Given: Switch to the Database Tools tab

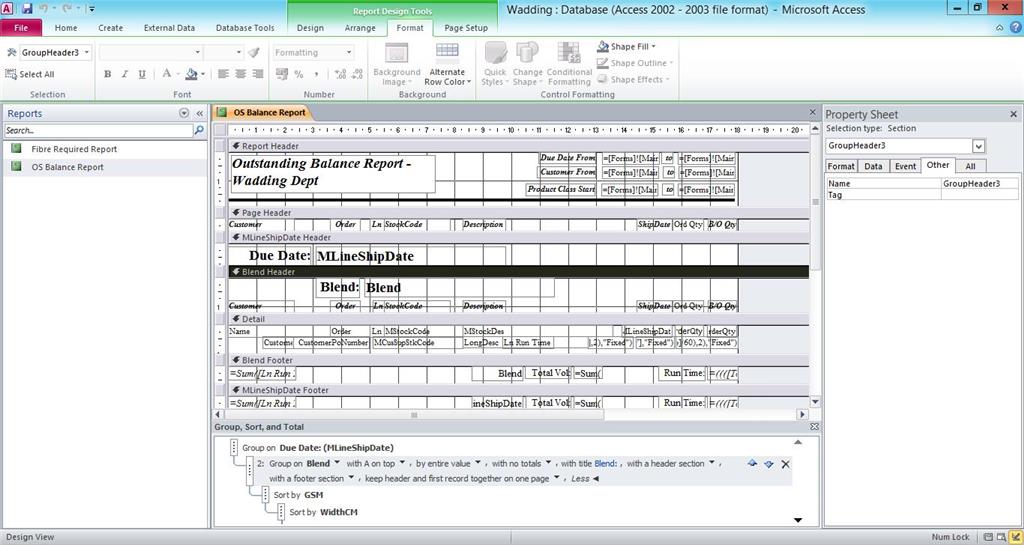Looking at the screenshot, I should click(x=245, y=28).
